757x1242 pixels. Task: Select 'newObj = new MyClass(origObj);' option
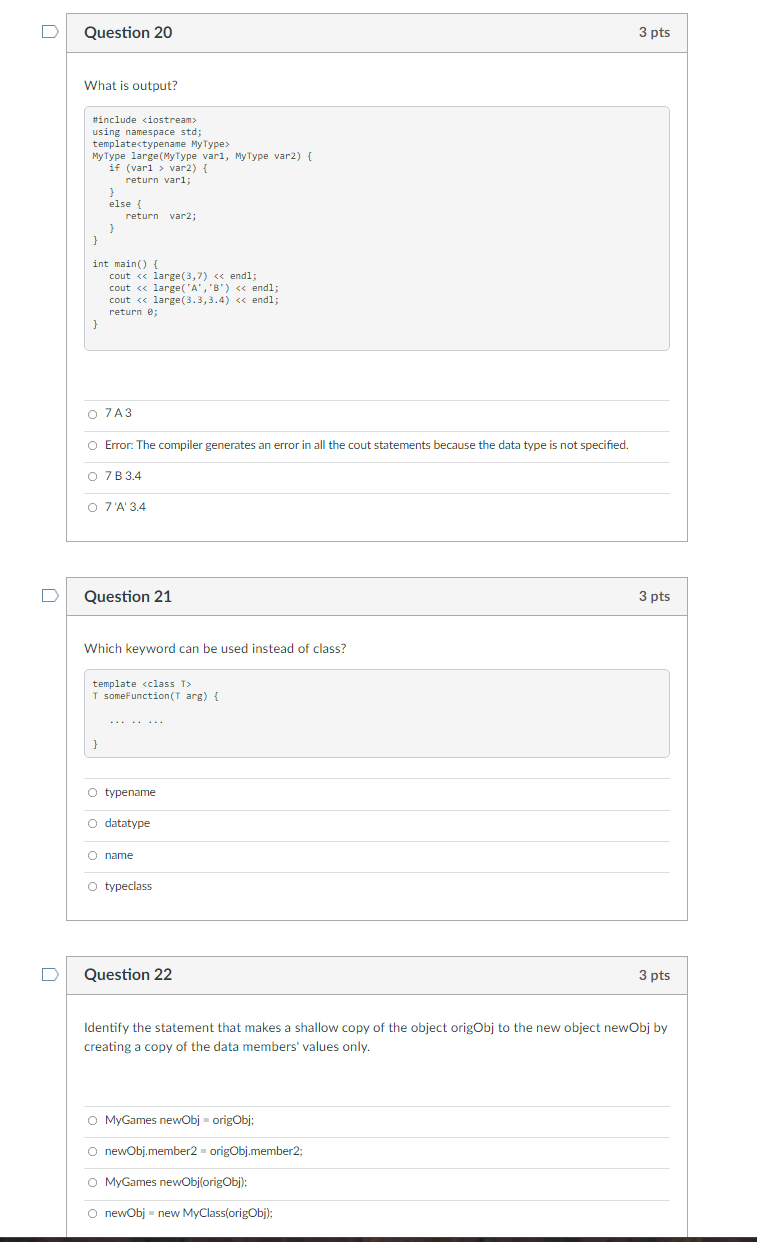(x=92, y=1213)
